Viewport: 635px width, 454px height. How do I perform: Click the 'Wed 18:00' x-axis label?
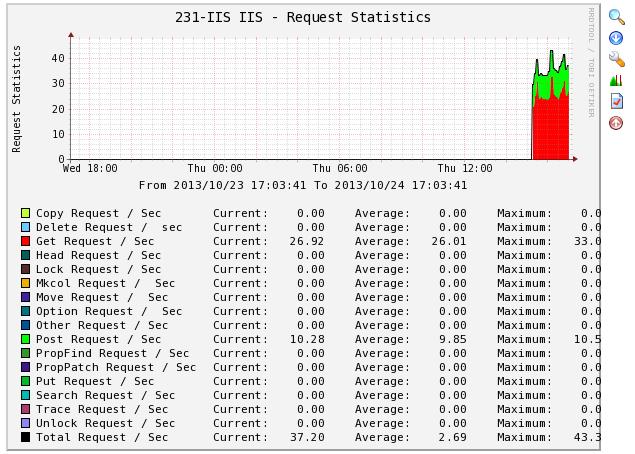coord(90,168)
